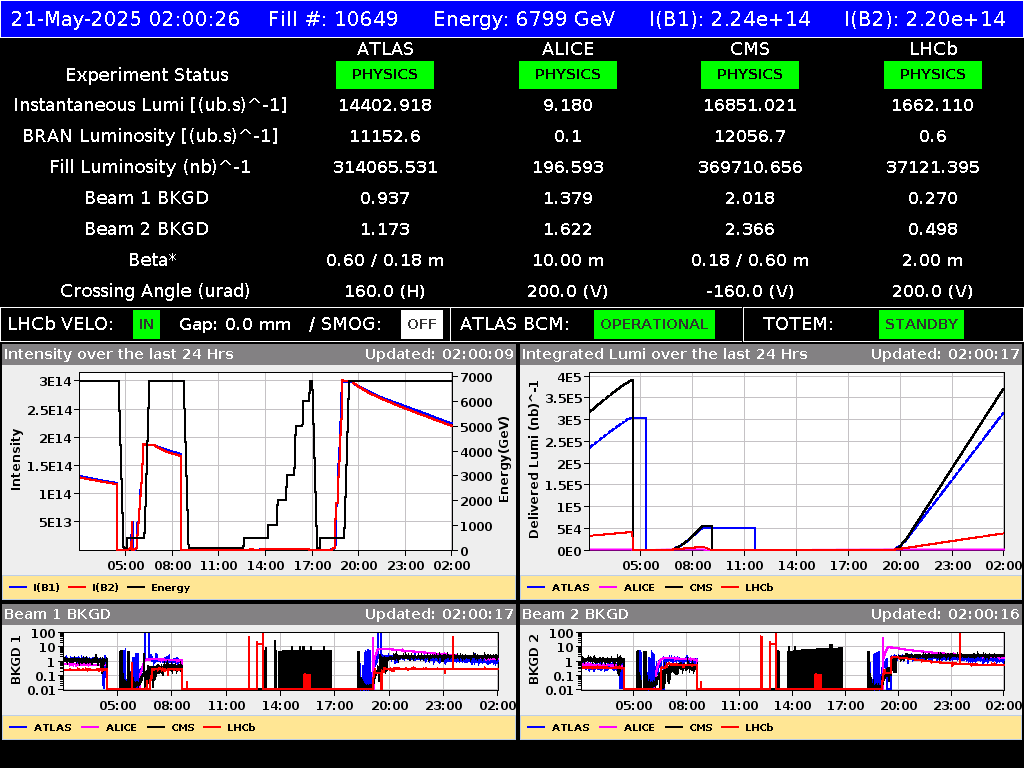Click the BRAN Luminosity row label
1024x768 pixels.
150,136
